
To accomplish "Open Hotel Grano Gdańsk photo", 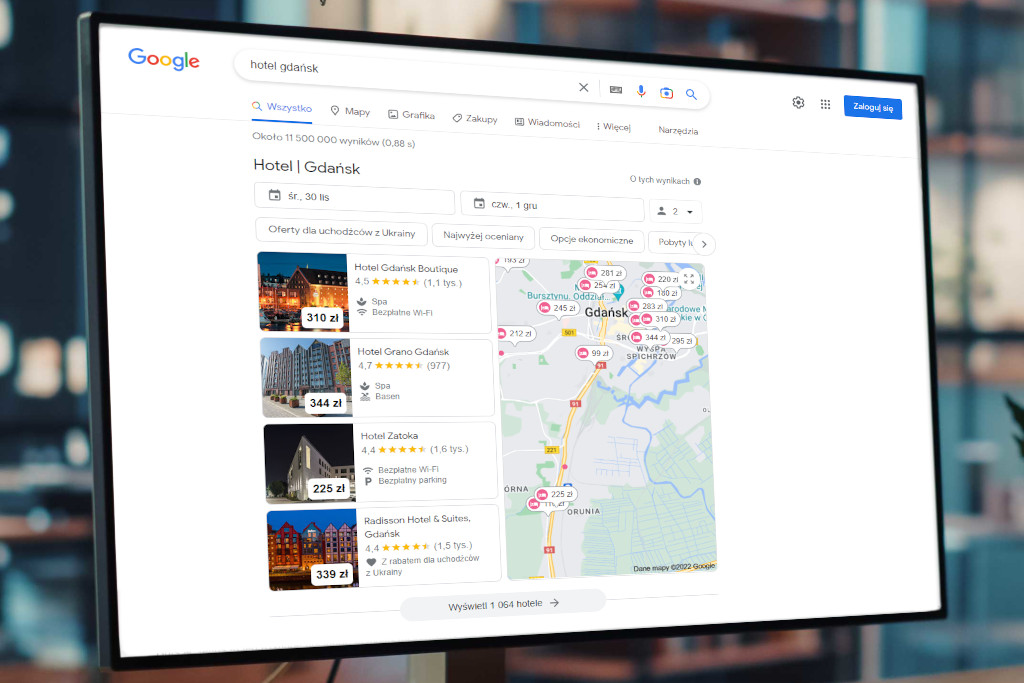I will click(x=306, y=377).
